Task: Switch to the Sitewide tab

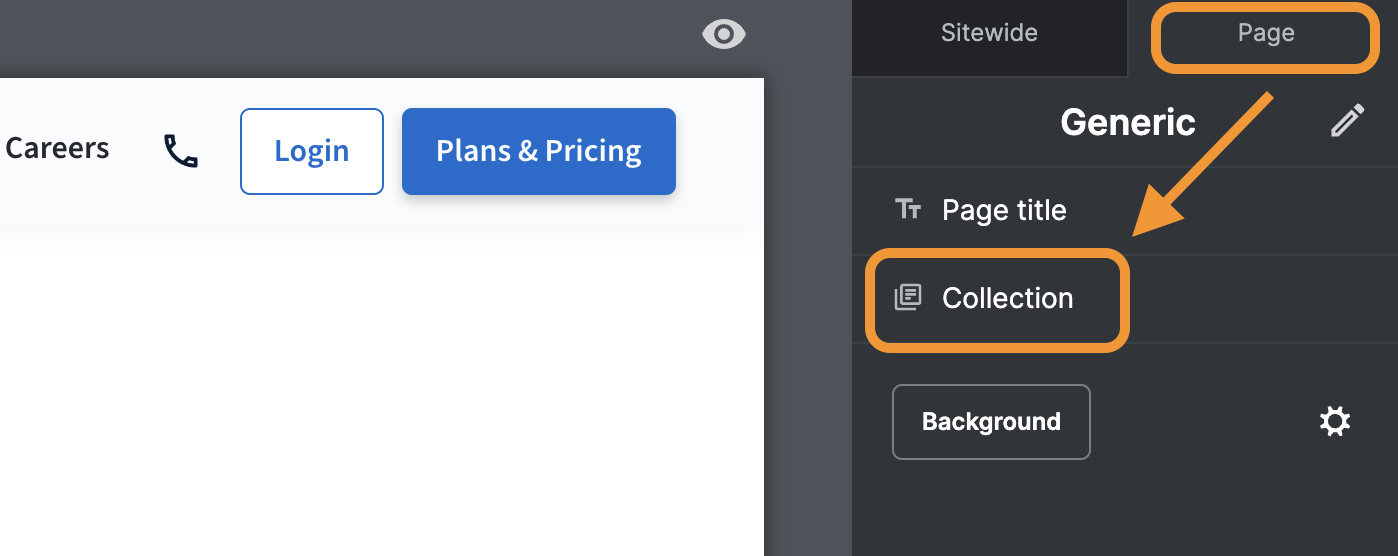Action: 989,33
